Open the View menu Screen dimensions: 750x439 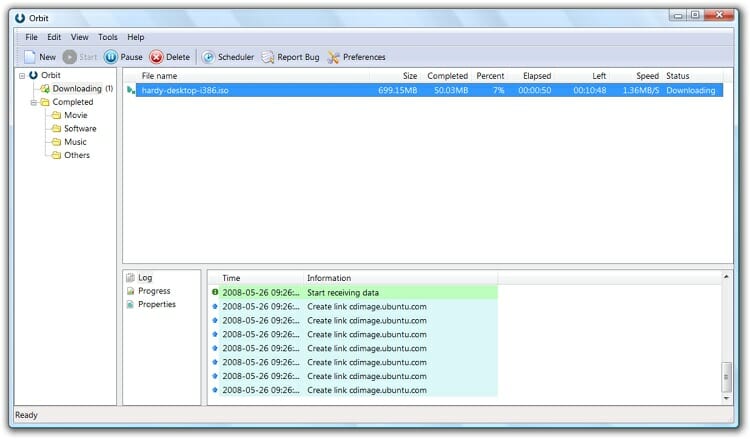tap(79, 37)
